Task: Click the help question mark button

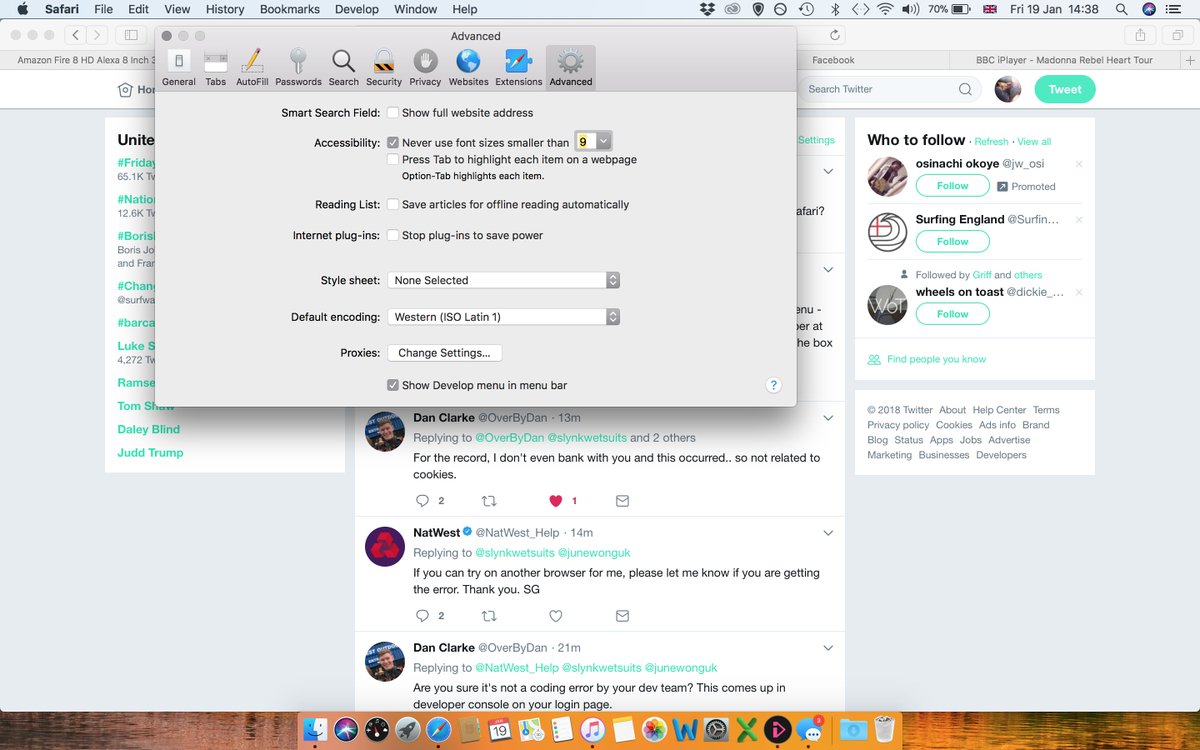Action: point(774,385)
